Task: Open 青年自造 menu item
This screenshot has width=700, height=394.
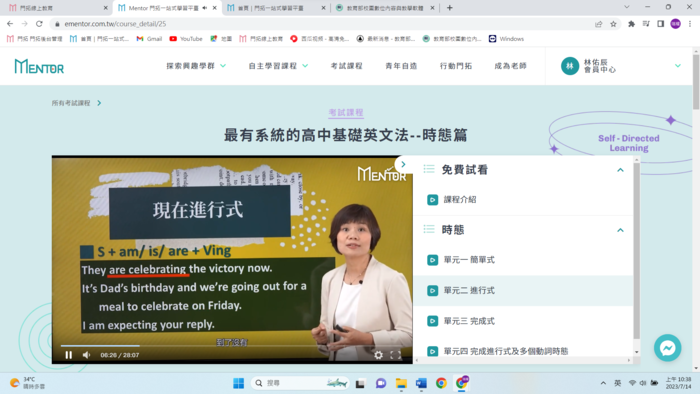Action: 401,66
